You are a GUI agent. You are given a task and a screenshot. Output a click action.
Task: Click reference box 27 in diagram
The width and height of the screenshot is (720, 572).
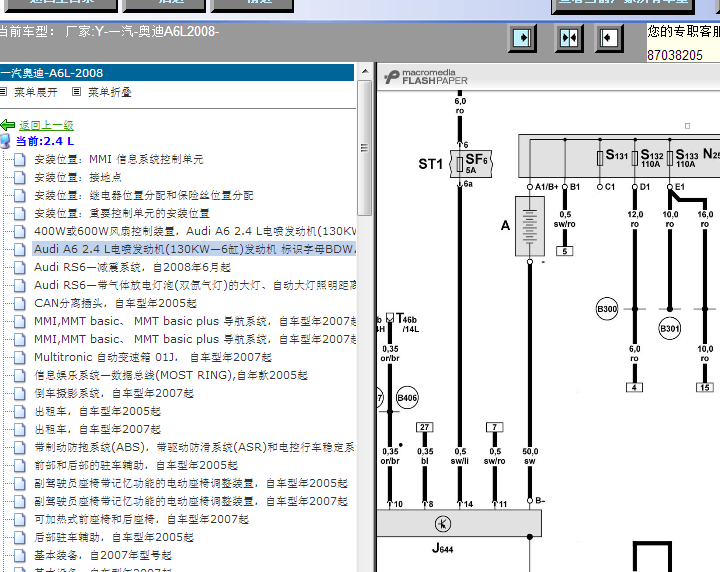pyautogui.click(x=424, y=427)
